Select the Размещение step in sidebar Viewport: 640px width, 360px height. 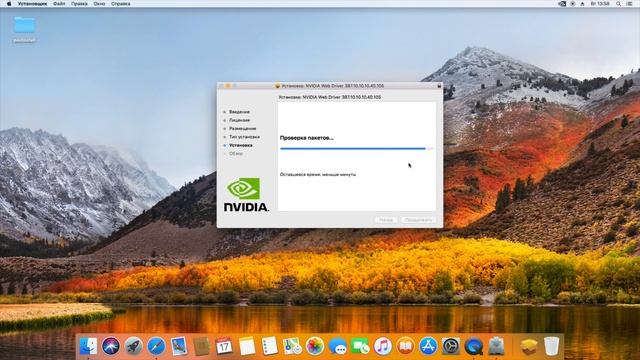click(x=242, y=129)
